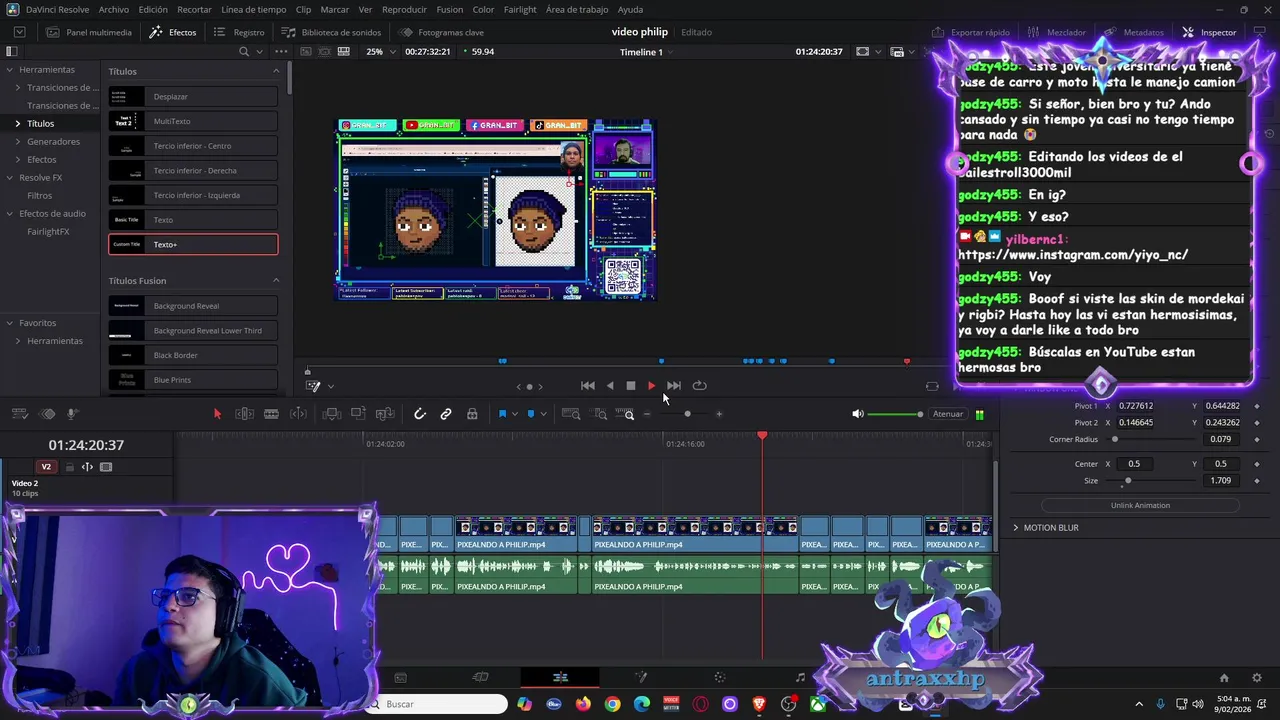The image size is (1280, 720).
Task: Open the Fairlight page music icon
Action: (x=800, y=677)
